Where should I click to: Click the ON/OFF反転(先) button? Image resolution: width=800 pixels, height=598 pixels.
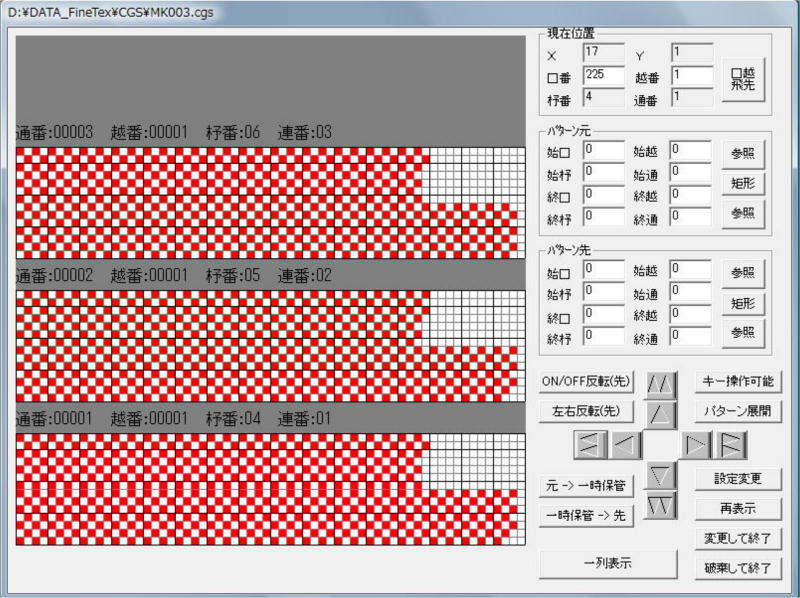[586, 381]
